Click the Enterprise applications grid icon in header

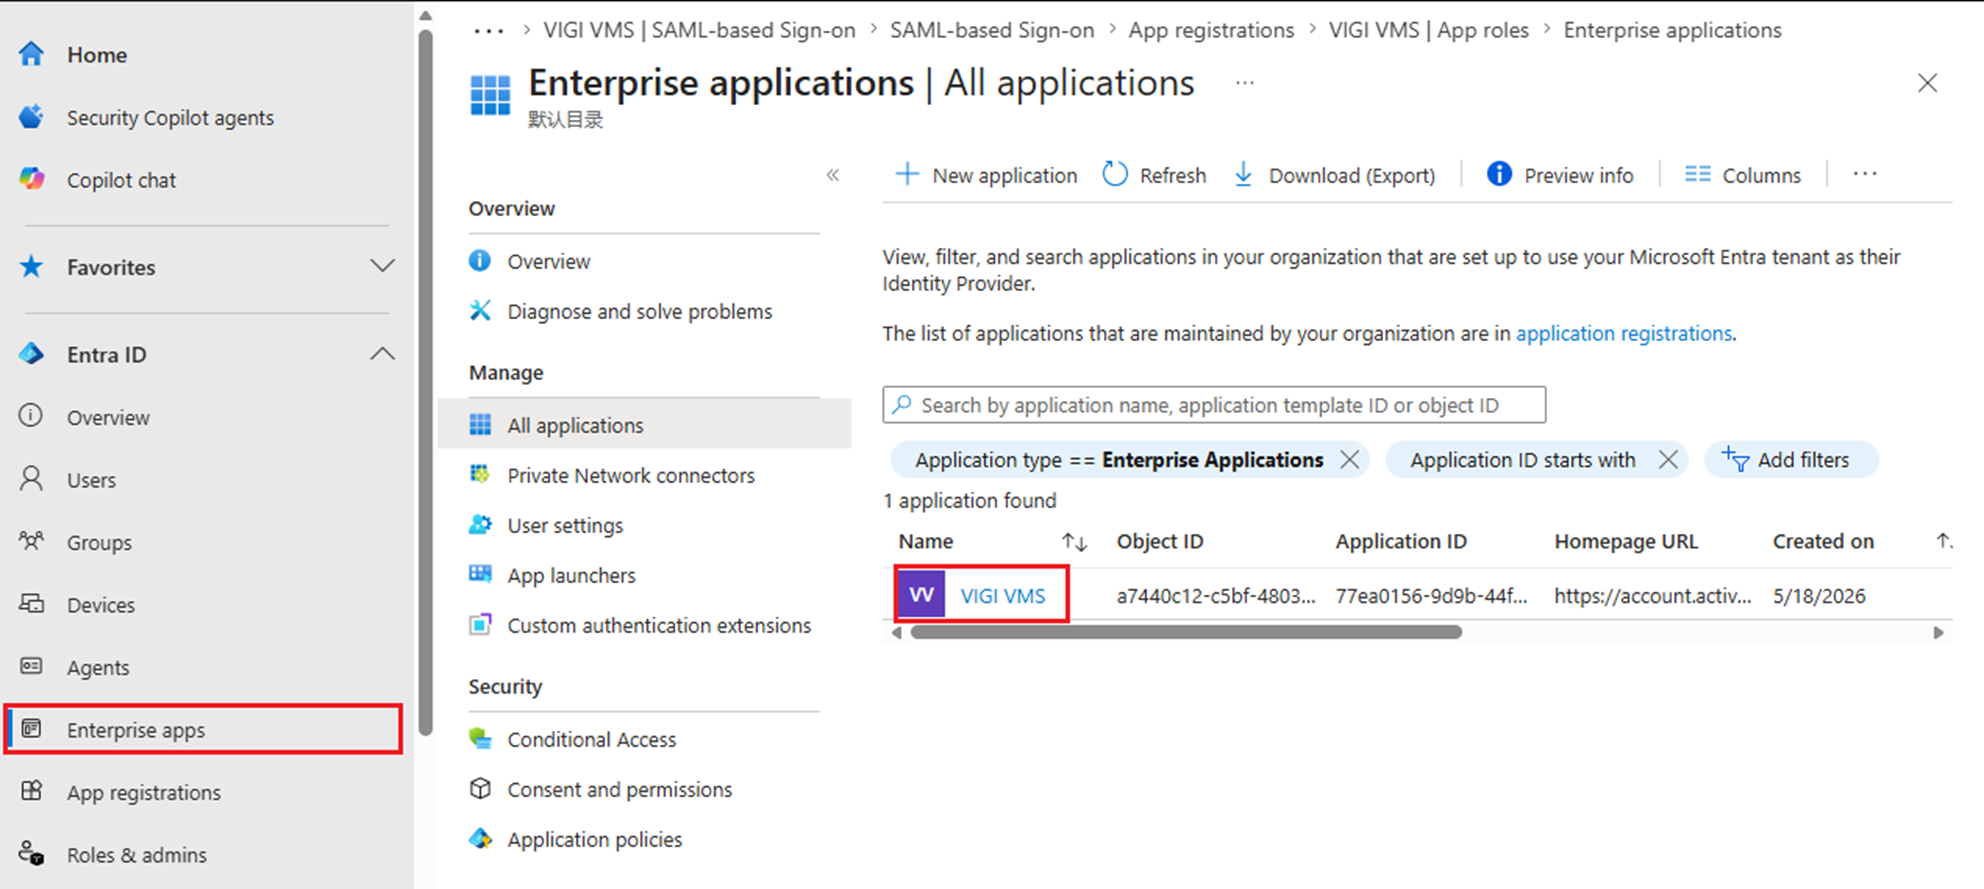tap(490, 95)
